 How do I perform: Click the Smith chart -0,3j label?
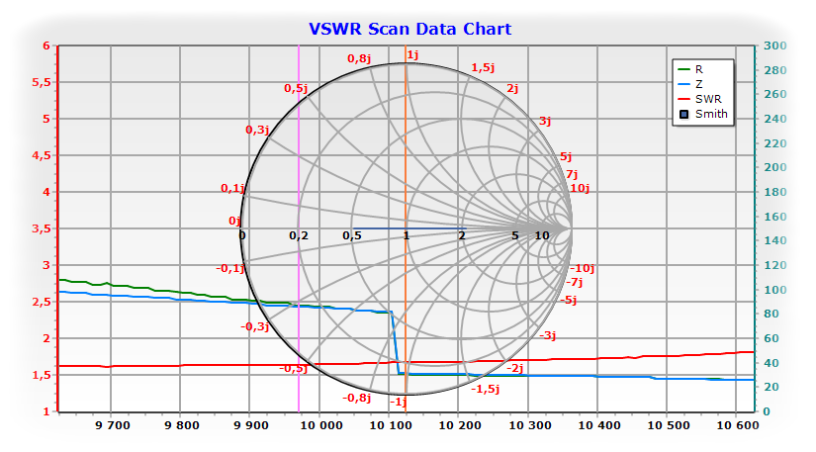point(254,327)
